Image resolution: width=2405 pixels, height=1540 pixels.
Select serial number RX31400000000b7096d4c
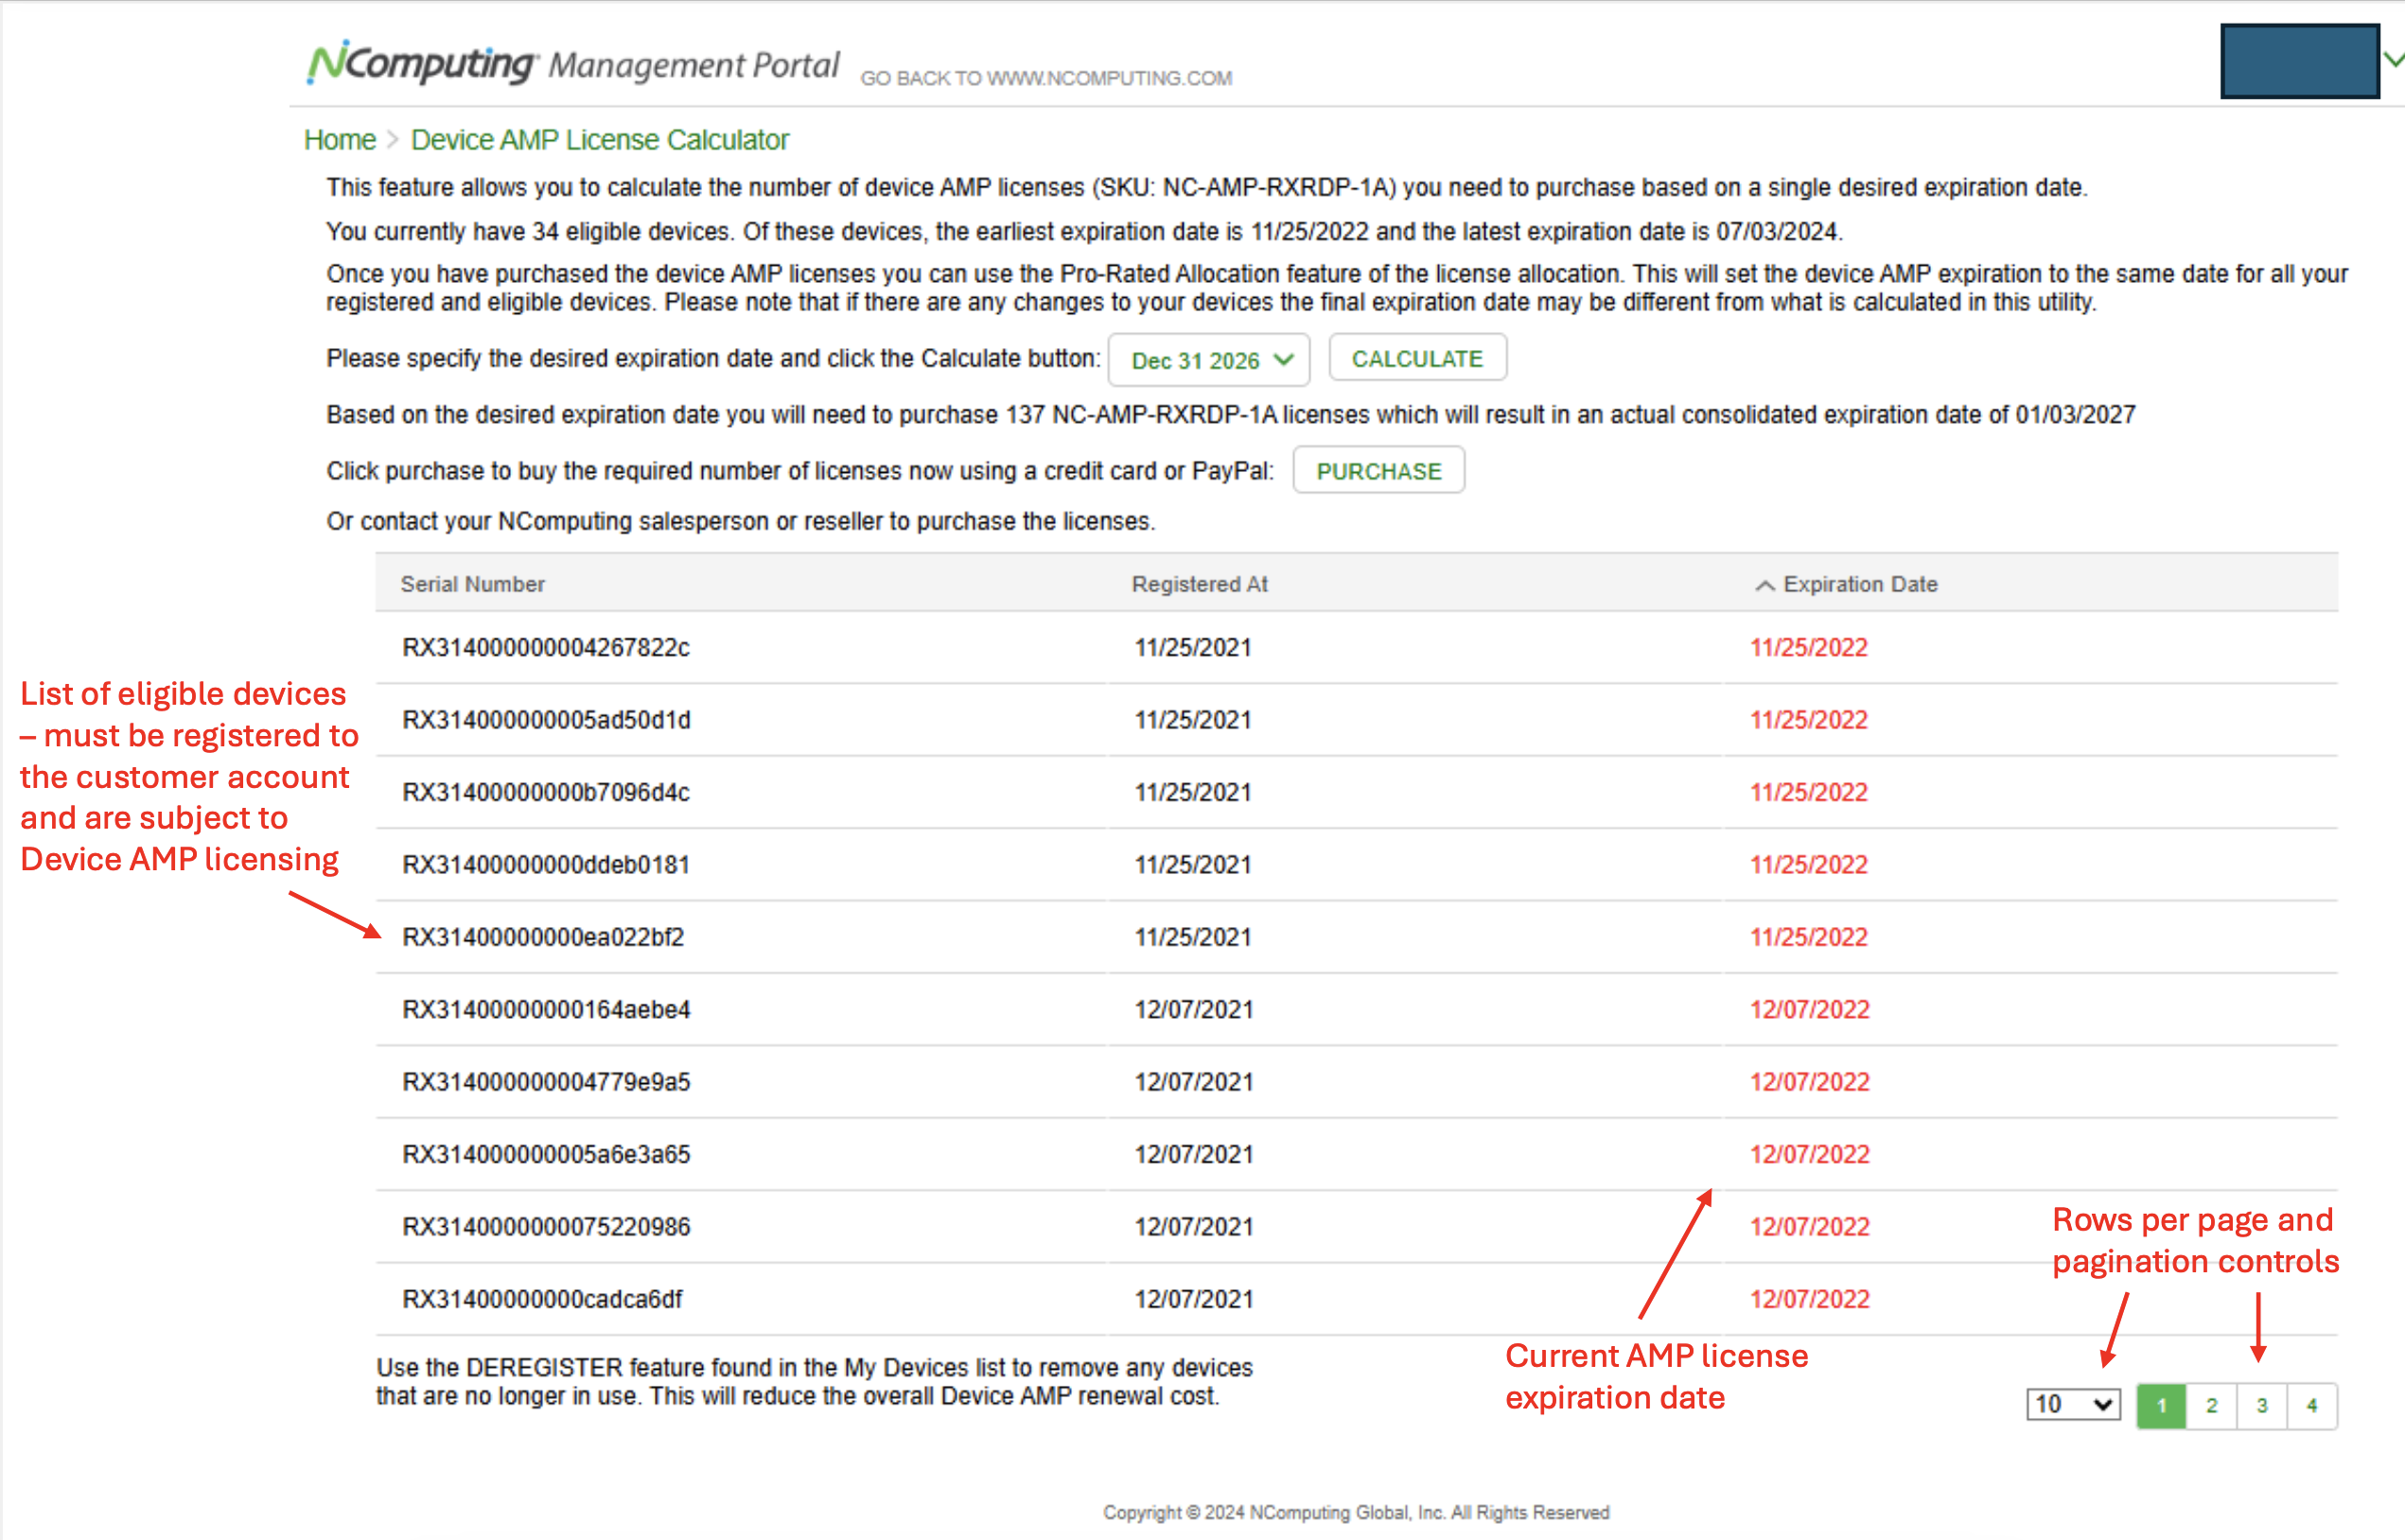[x=546, y=793]
